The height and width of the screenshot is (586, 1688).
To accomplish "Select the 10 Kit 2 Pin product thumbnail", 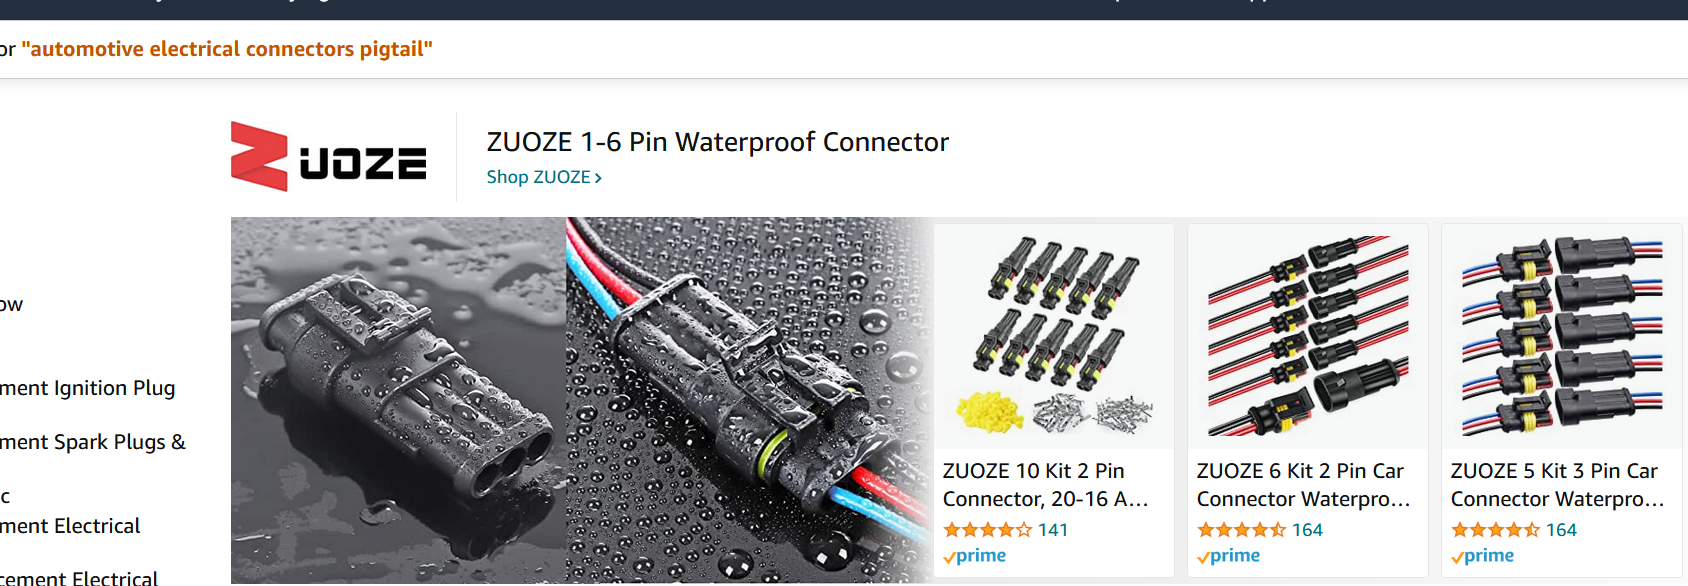I will point(1054,336).
